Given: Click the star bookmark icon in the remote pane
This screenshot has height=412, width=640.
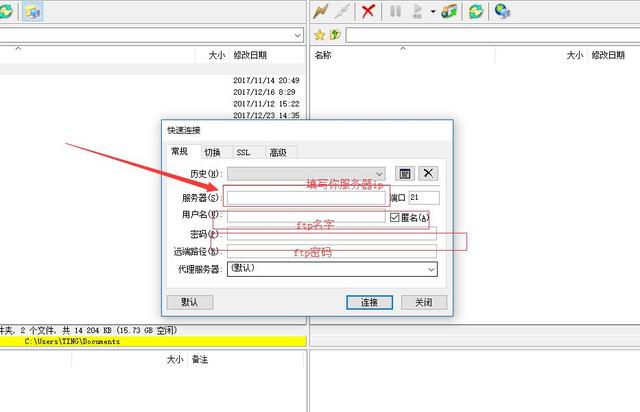Looking at the screenshot, I should click(x=319, y=35).
